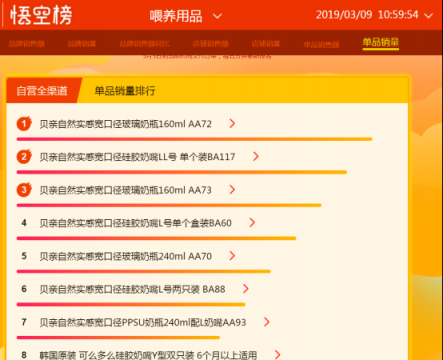The image size is (443, 360).
Task: Open details arrow for 玻璃奶瓶160ml AA72
Action: [232, 124]
